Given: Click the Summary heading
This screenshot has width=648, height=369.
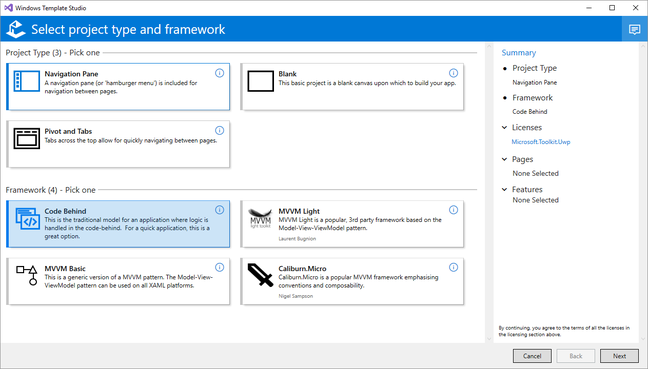Looking at the screenshot, I should click(x=519, y=52).
